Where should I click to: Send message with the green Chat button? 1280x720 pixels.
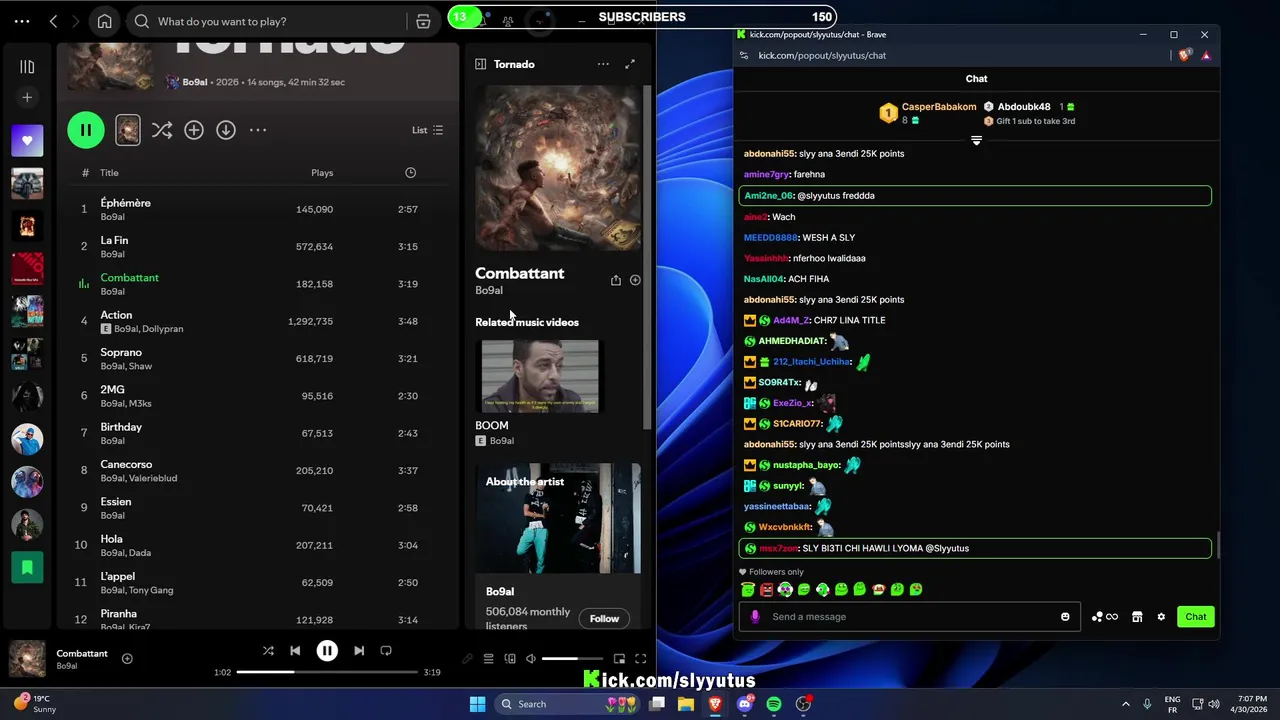point(1196,617)
